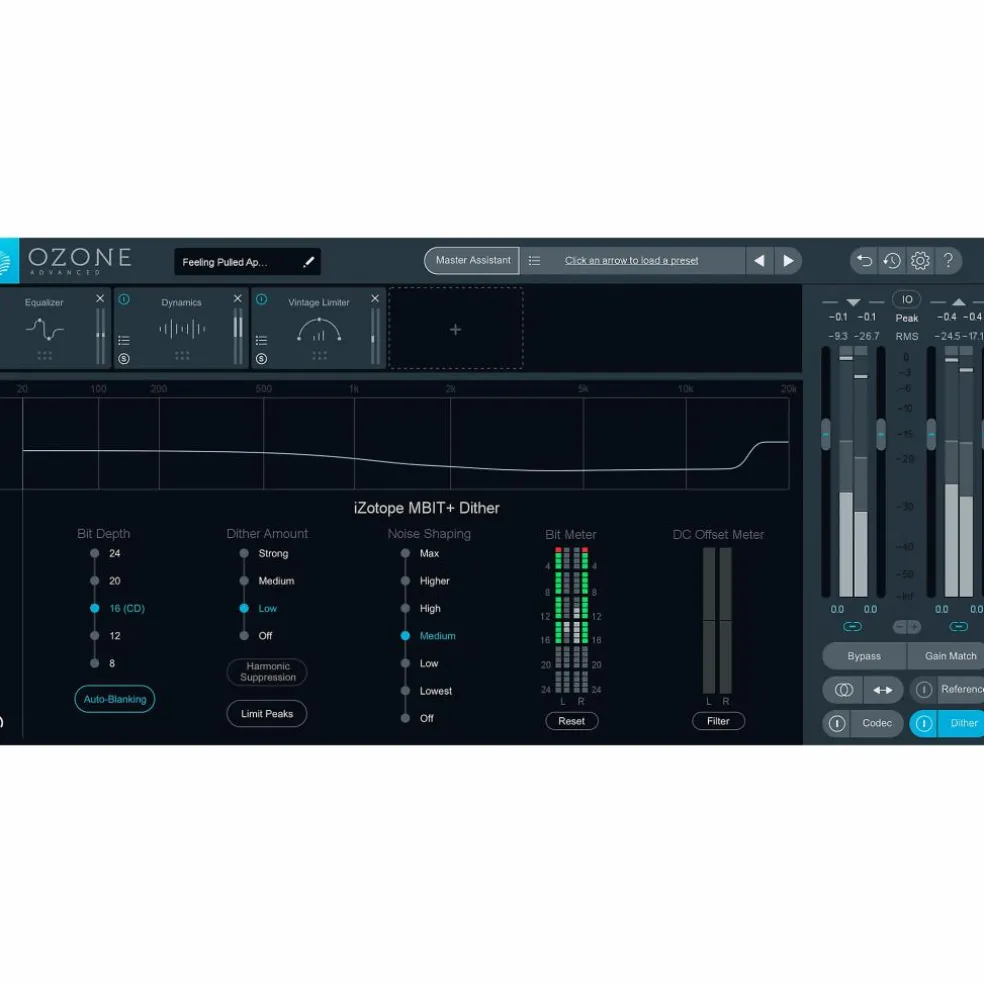Select the Vintage Limiter module icon
This screenshot has height=984, width=984.
pyautogui.click(x=319, y=329)
